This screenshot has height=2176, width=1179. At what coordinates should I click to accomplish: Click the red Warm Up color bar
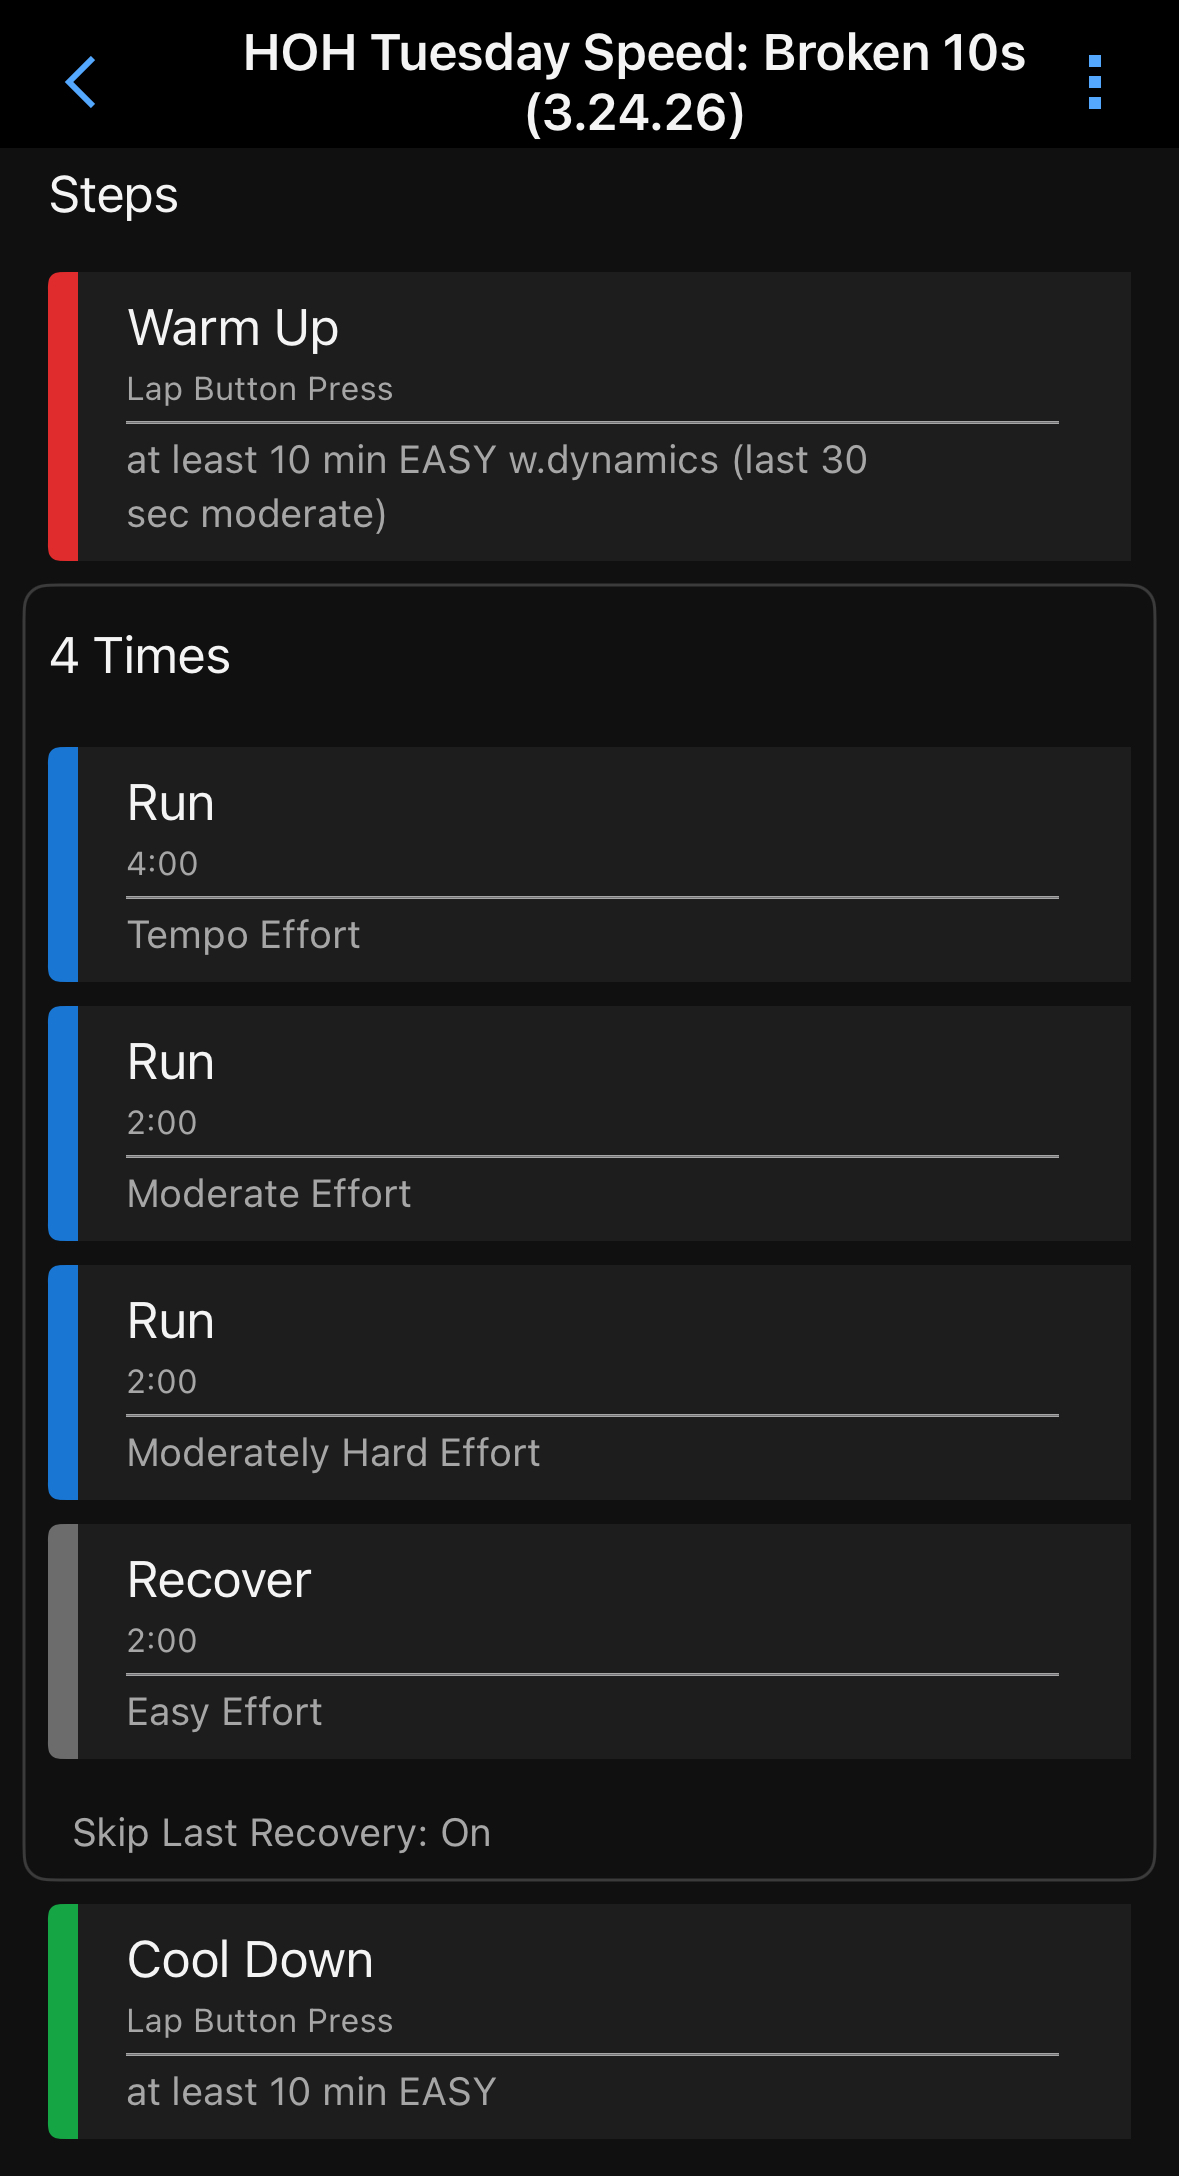(63, 416)
